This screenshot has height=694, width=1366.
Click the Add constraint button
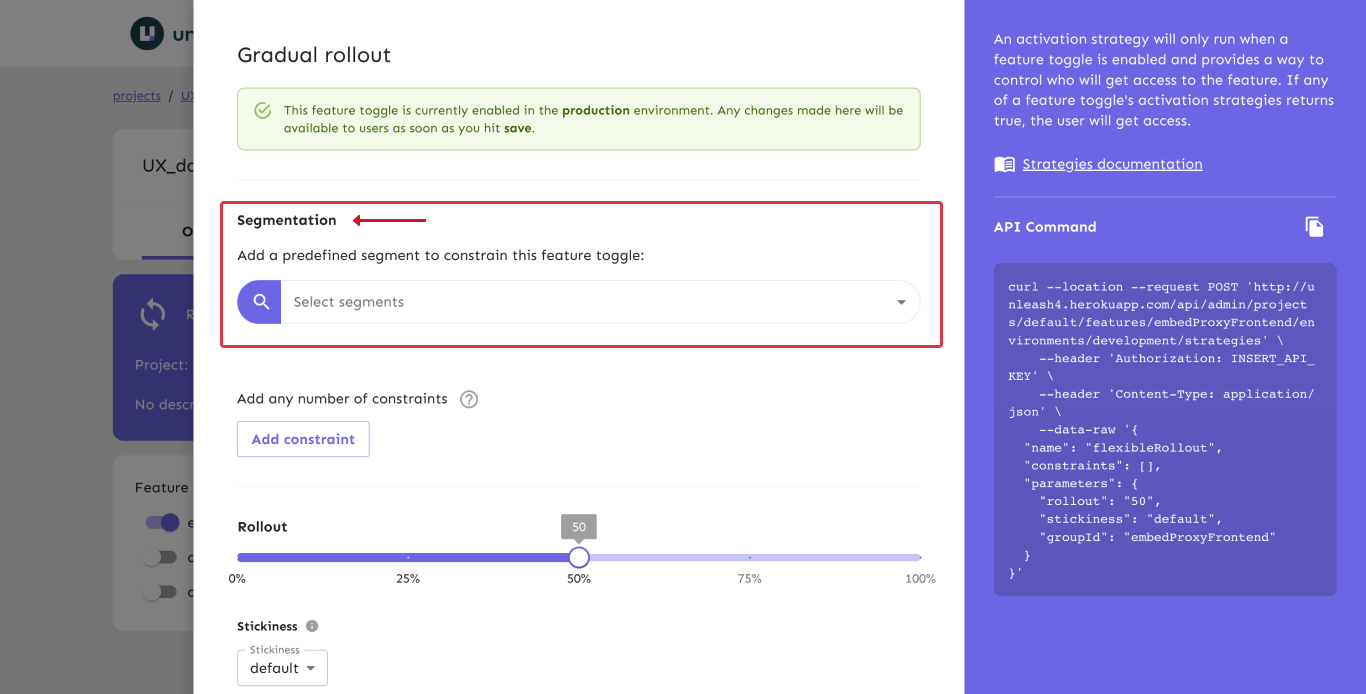point(303,439)
